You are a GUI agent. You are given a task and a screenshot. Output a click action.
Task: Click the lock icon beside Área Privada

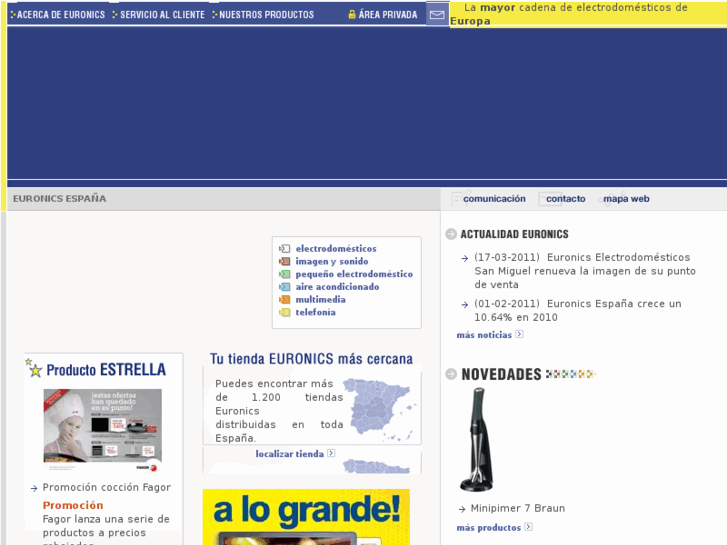click(352, 14)
